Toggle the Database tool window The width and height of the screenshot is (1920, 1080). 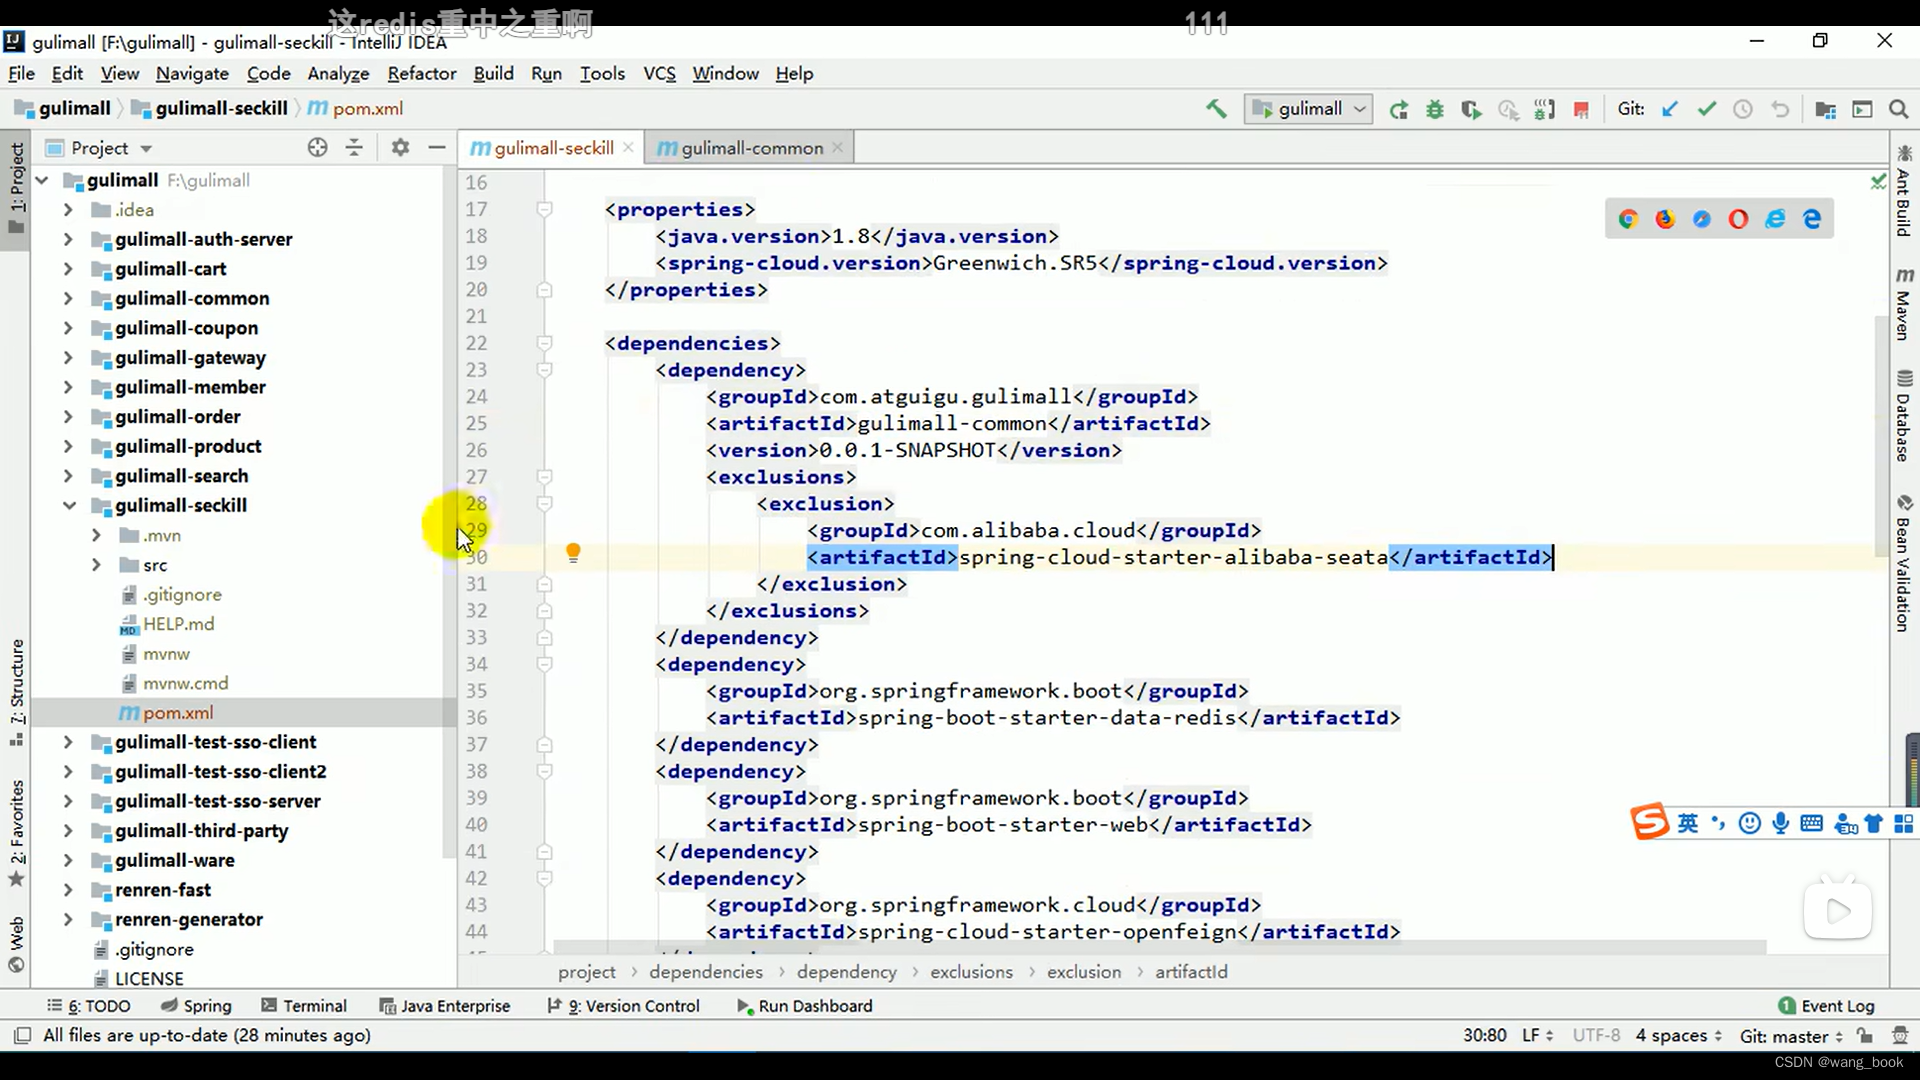[x=1903, y=416]
